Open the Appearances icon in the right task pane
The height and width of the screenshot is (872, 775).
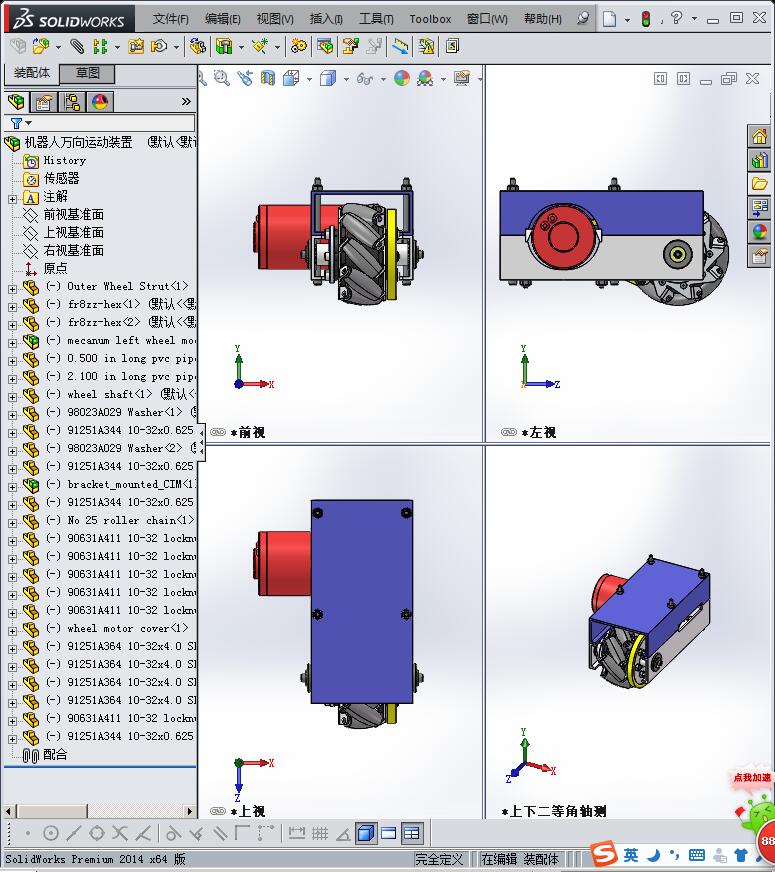tap(759, 231)
